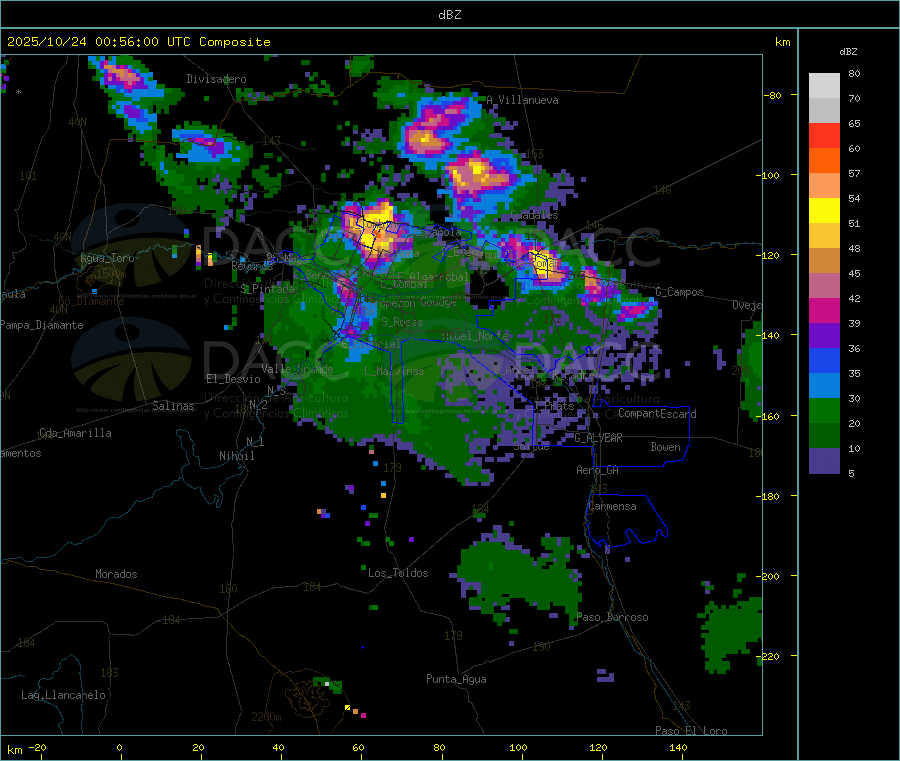The image size is (900, 761).
Task: Click the Pampa_Diamante label
Action: (x=42, y=325)
